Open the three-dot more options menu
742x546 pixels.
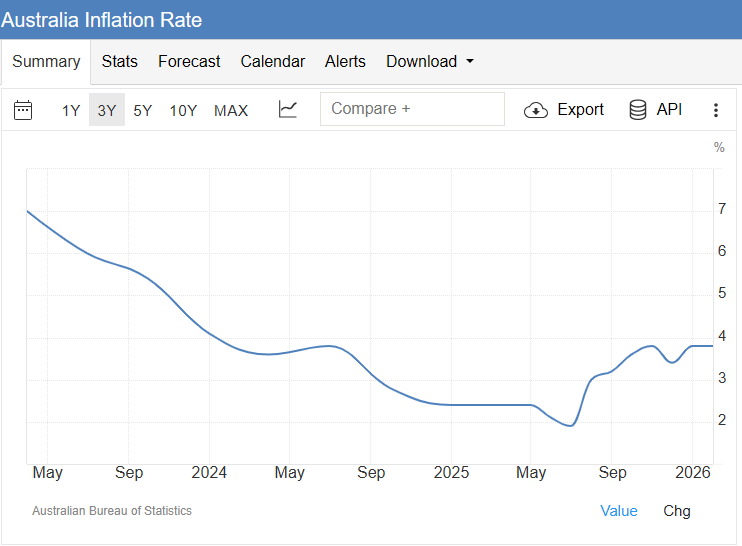pos(716,110)
